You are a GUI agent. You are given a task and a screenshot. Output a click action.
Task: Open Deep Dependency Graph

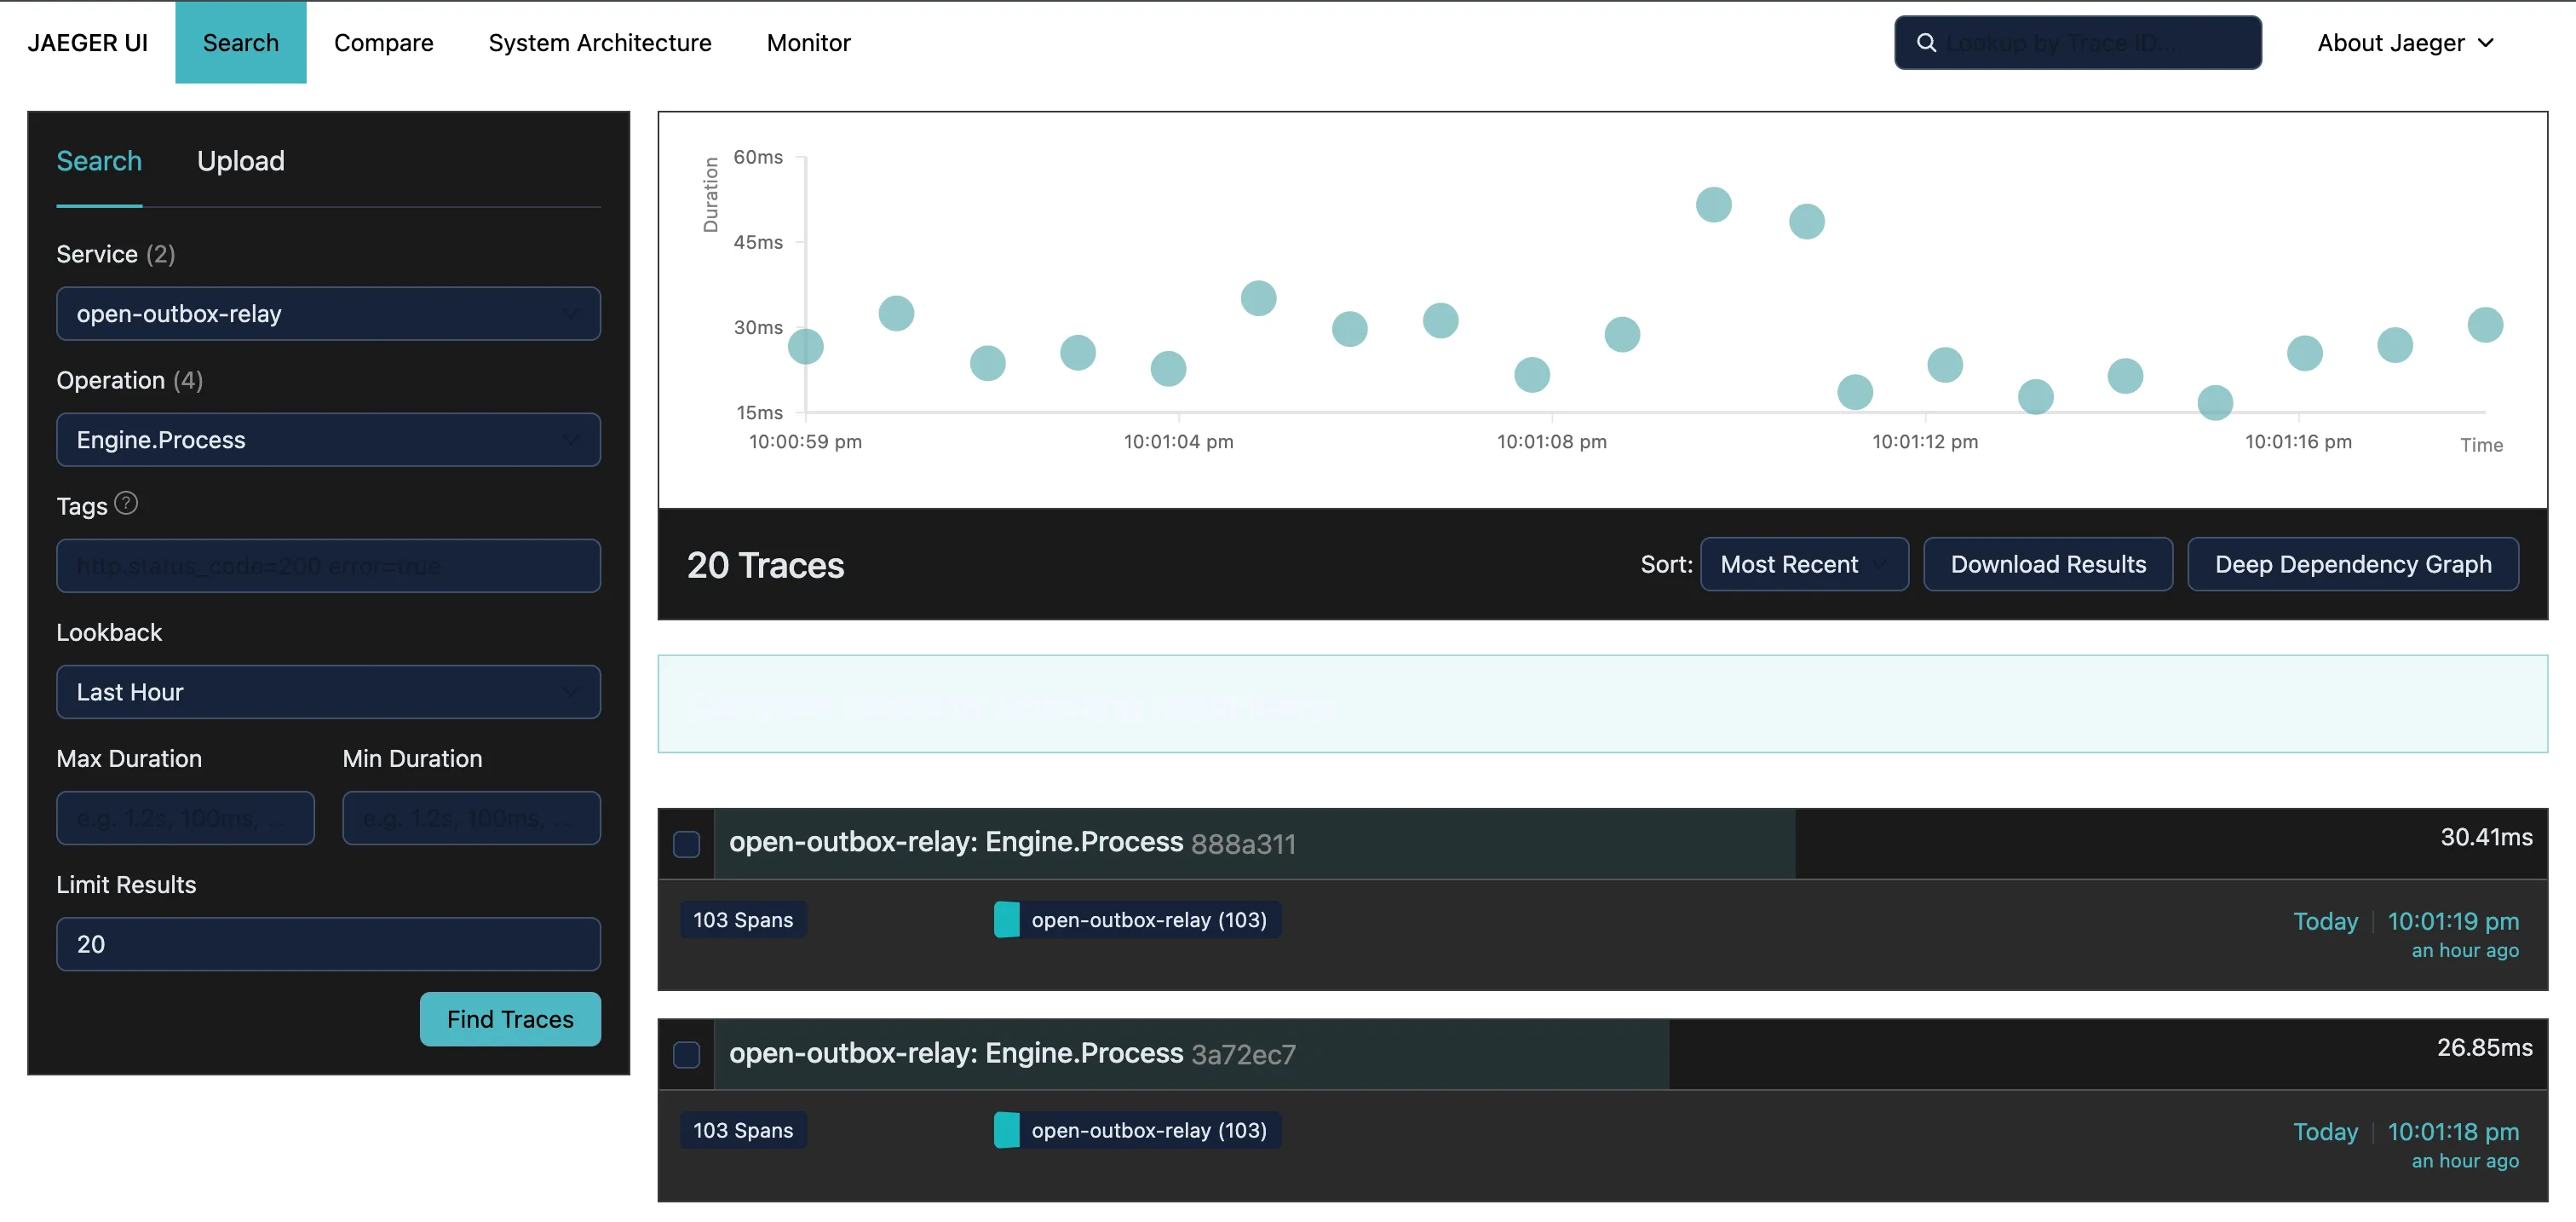(2353, 565)
